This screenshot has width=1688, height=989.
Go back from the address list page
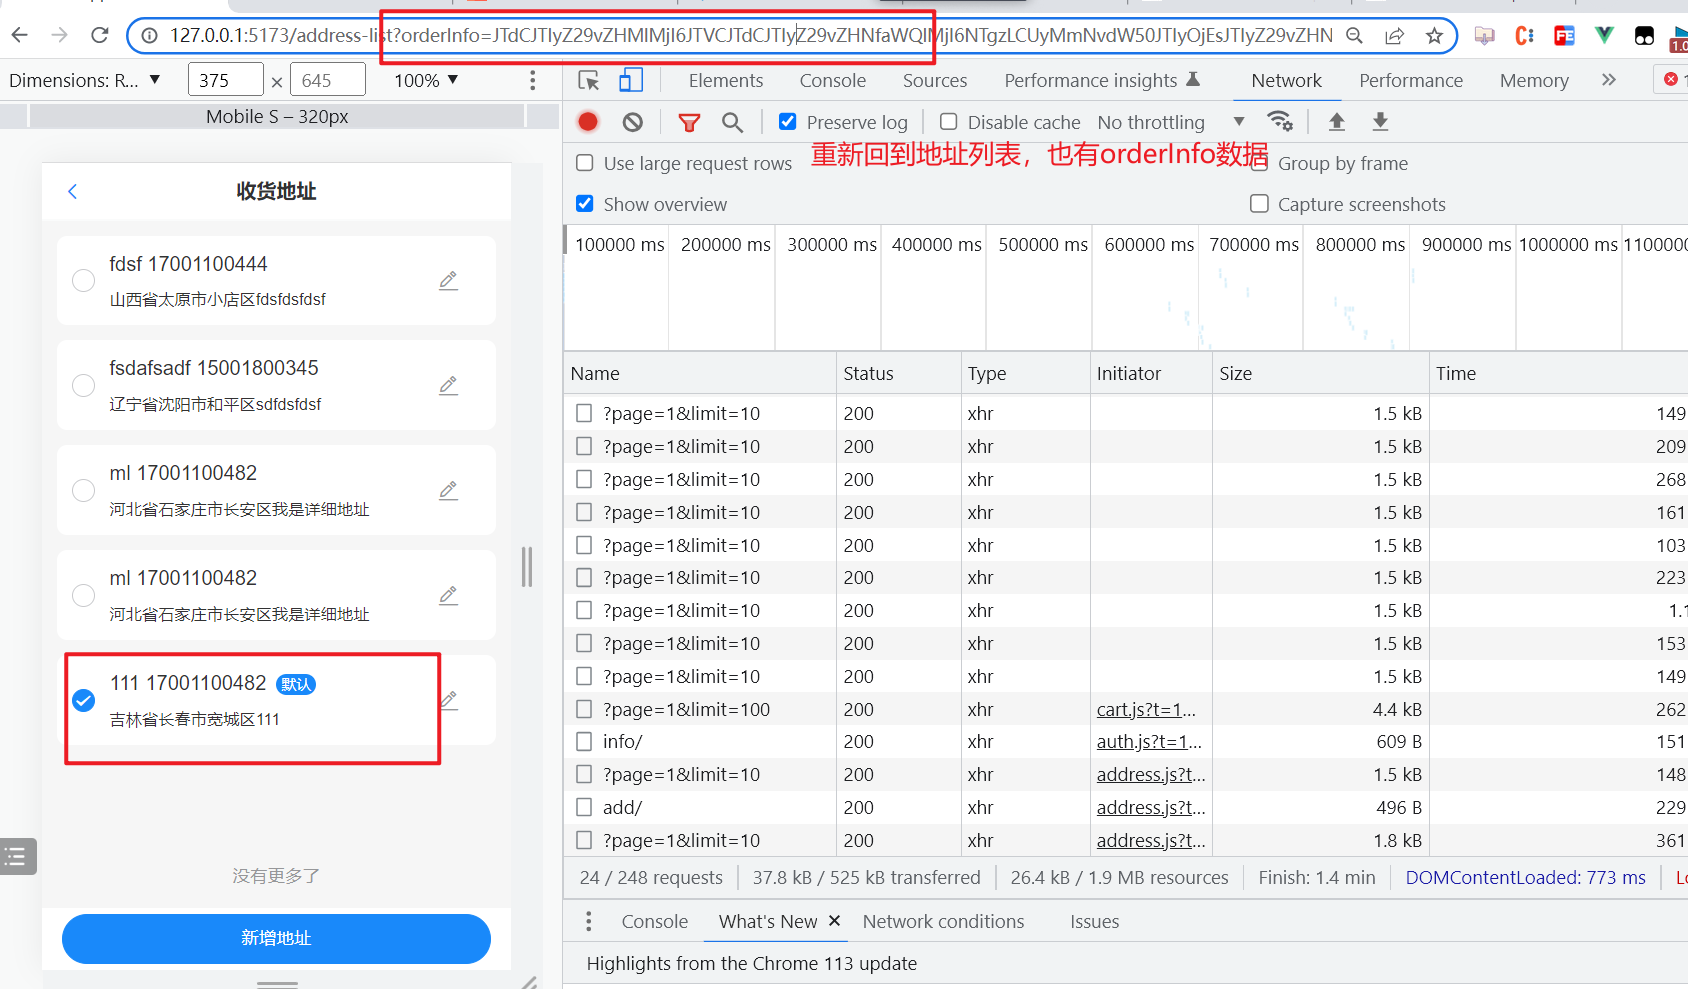(72, 191)
